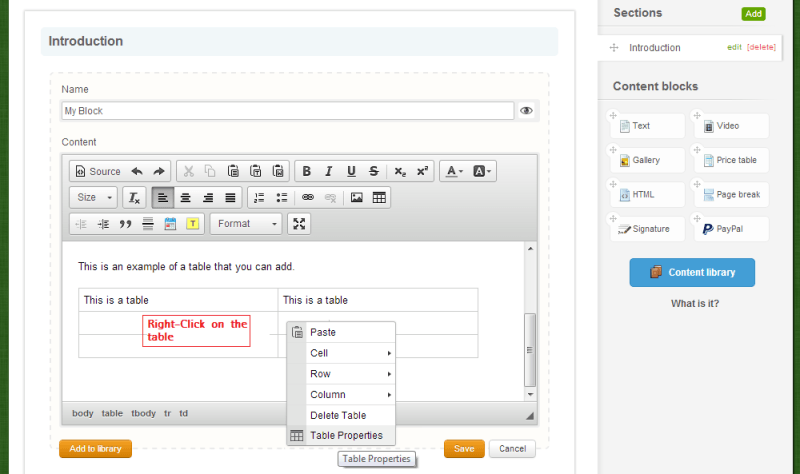The width and height of the screenshot is (800, 474).
Task: Click the insert table toolbar icon
Action: [x=379, y=197]
